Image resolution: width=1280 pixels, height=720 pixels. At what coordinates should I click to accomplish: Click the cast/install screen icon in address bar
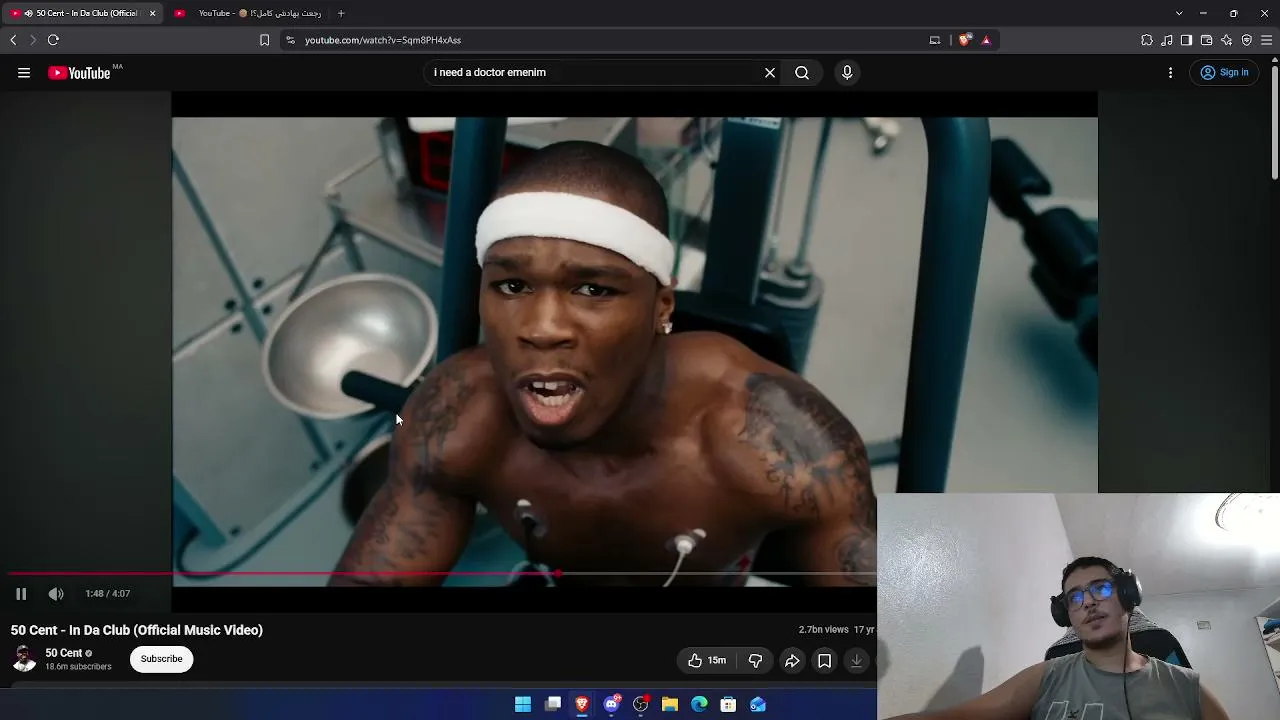935,40
